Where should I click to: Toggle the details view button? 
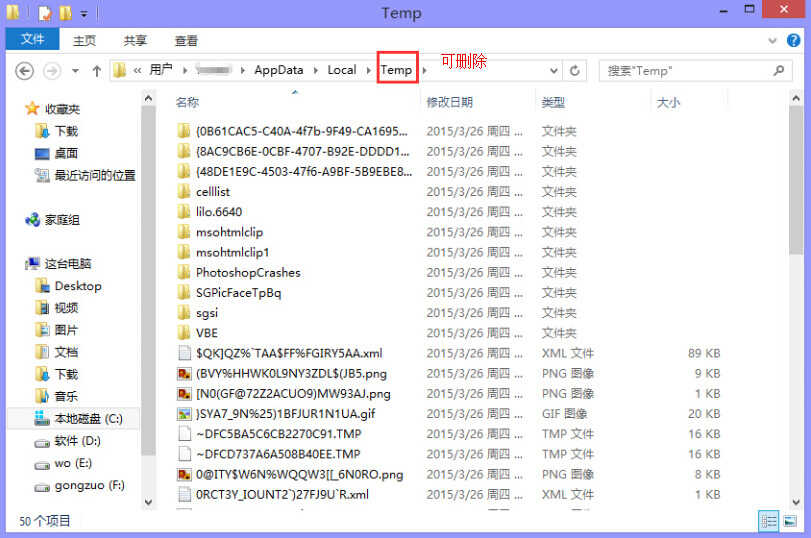coord(769,521)
